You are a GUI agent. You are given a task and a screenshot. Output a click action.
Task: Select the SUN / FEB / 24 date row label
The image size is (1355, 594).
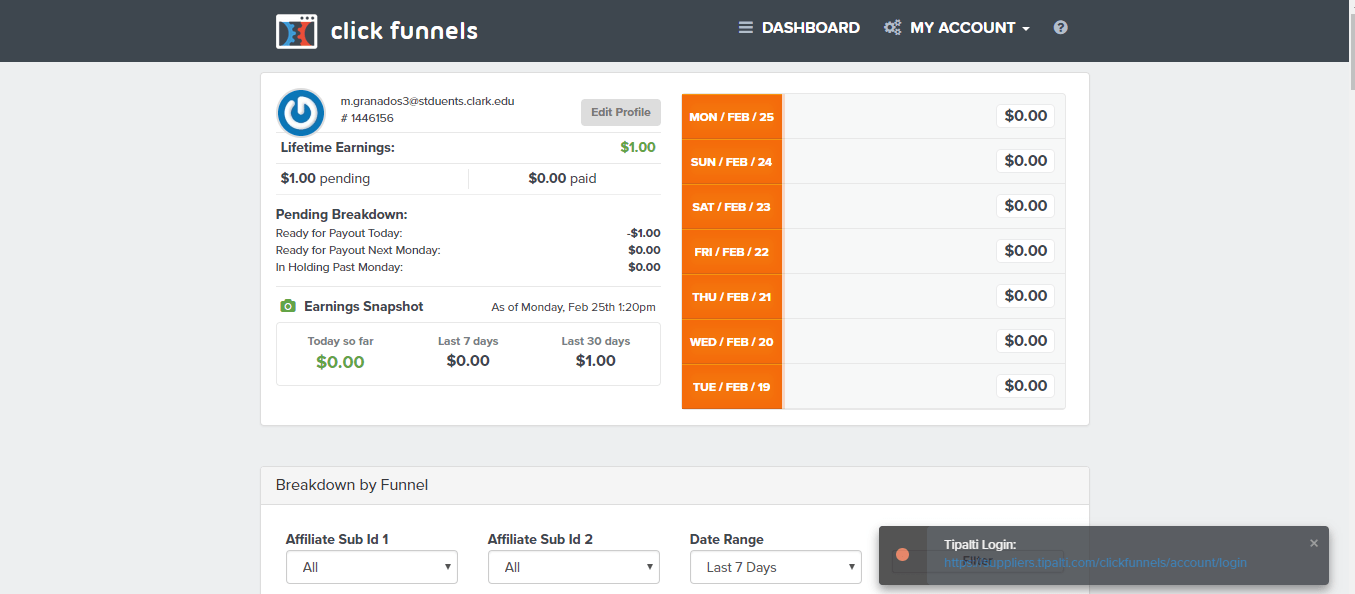(732, 162)
